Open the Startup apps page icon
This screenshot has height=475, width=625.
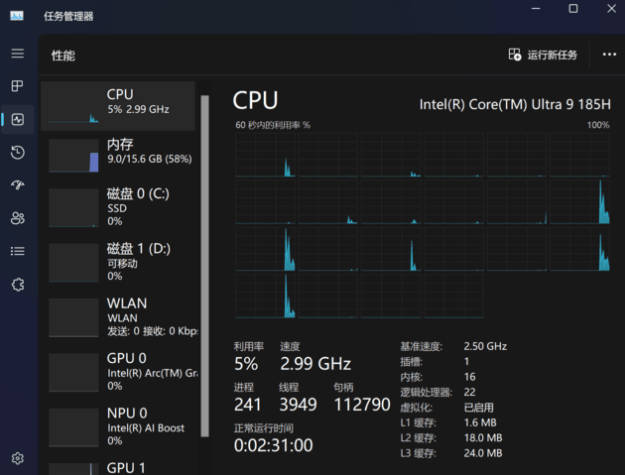[18, 185]
